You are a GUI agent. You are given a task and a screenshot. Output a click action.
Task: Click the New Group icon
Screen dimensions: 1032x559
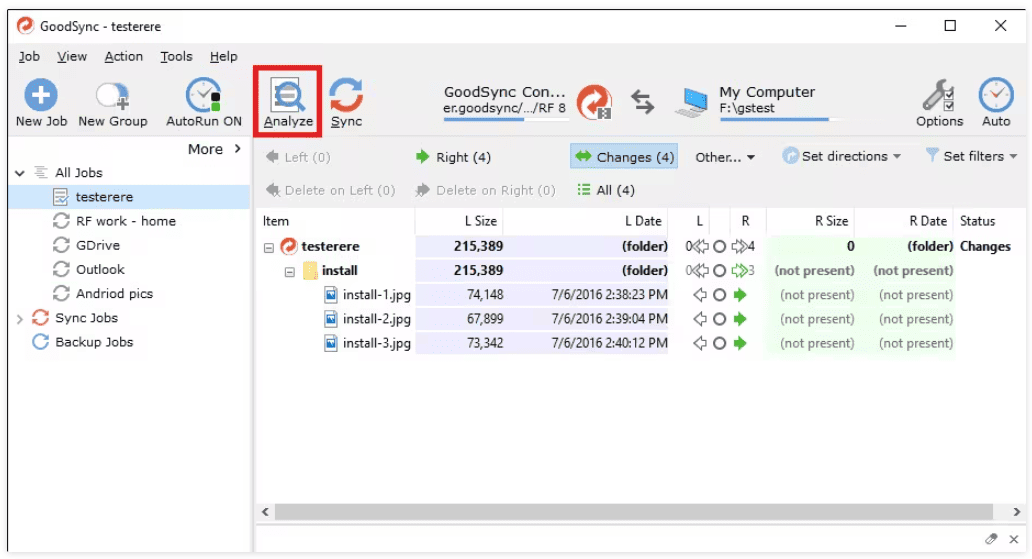coord(113,96)
